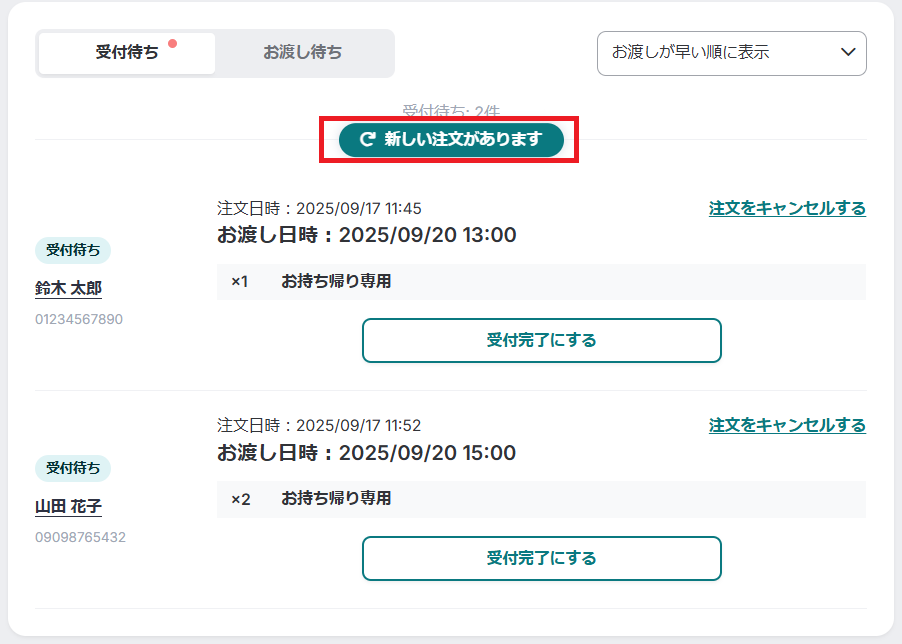Cancel the order from 鈴木 太郎
This screenshot has height=644, width=902.
(787, 208)
